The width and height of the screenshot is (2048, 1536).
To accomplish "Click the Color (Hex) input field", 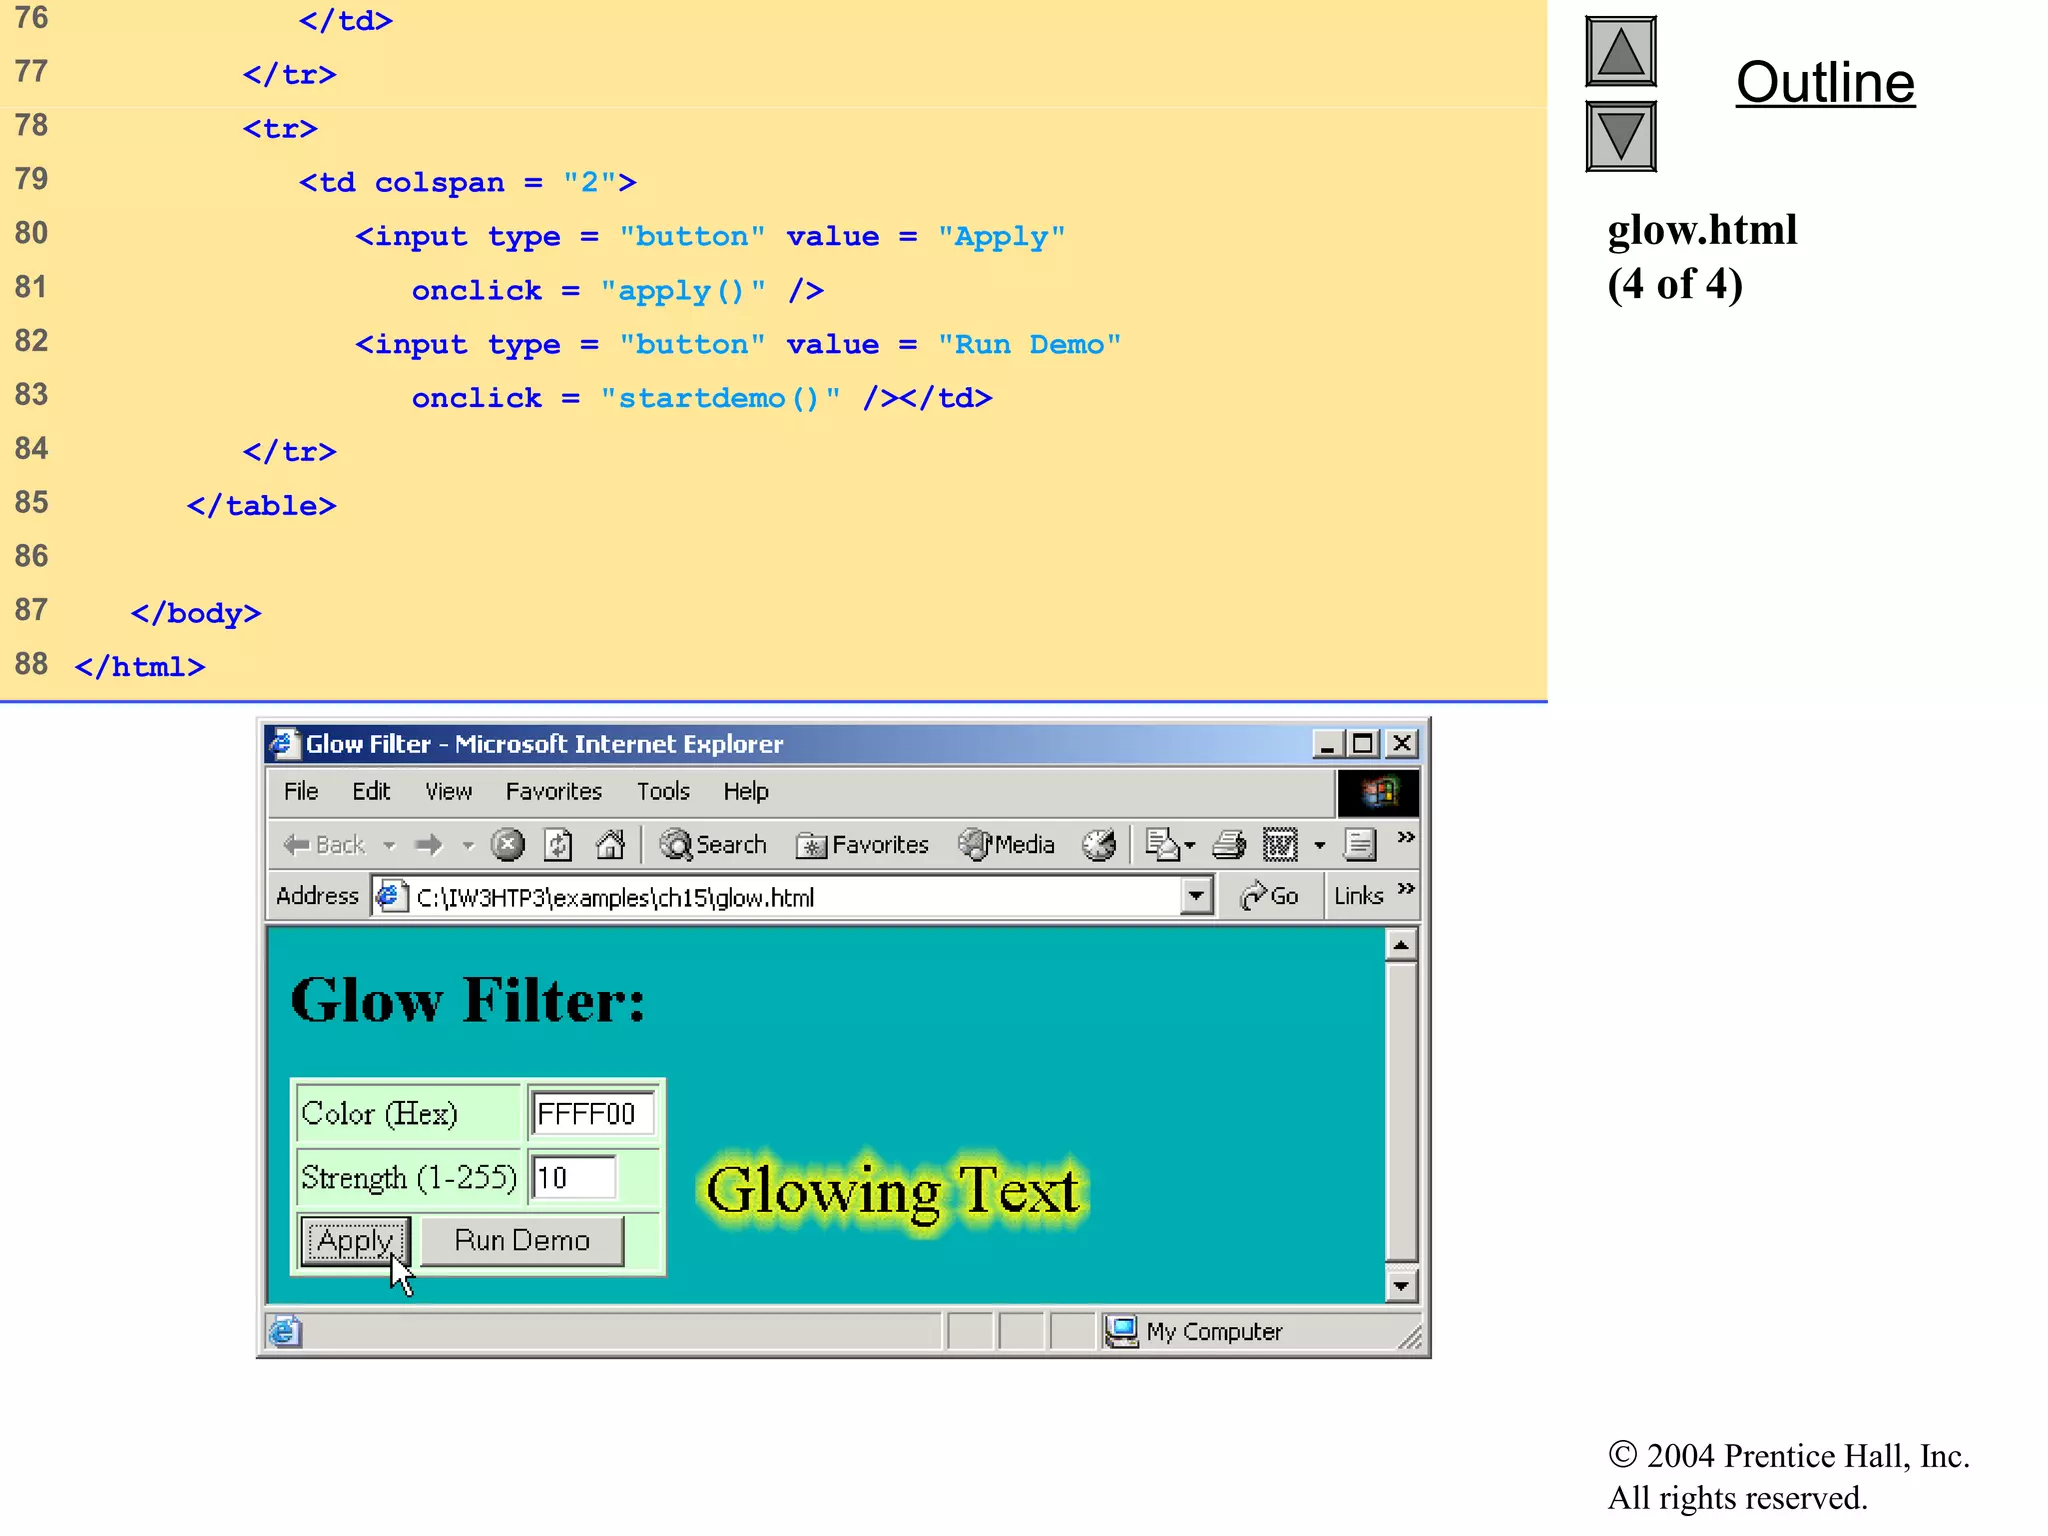I will pos(592,1113).
